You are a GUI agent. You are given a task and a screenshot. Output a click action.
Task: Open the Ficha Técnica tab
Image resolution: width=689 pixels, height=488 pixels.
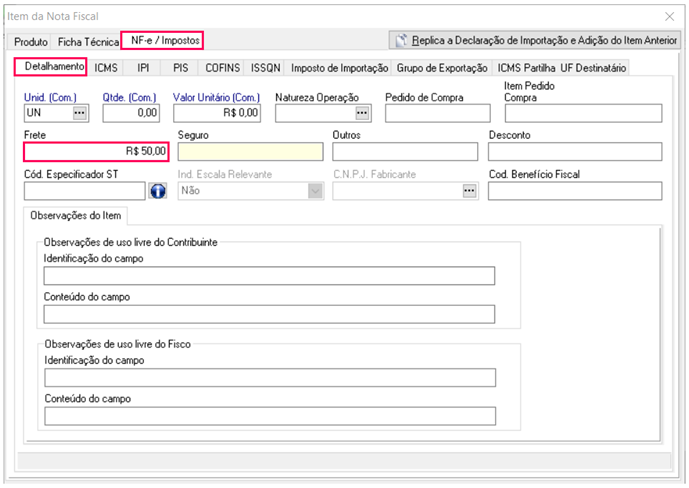pos(88,43)
